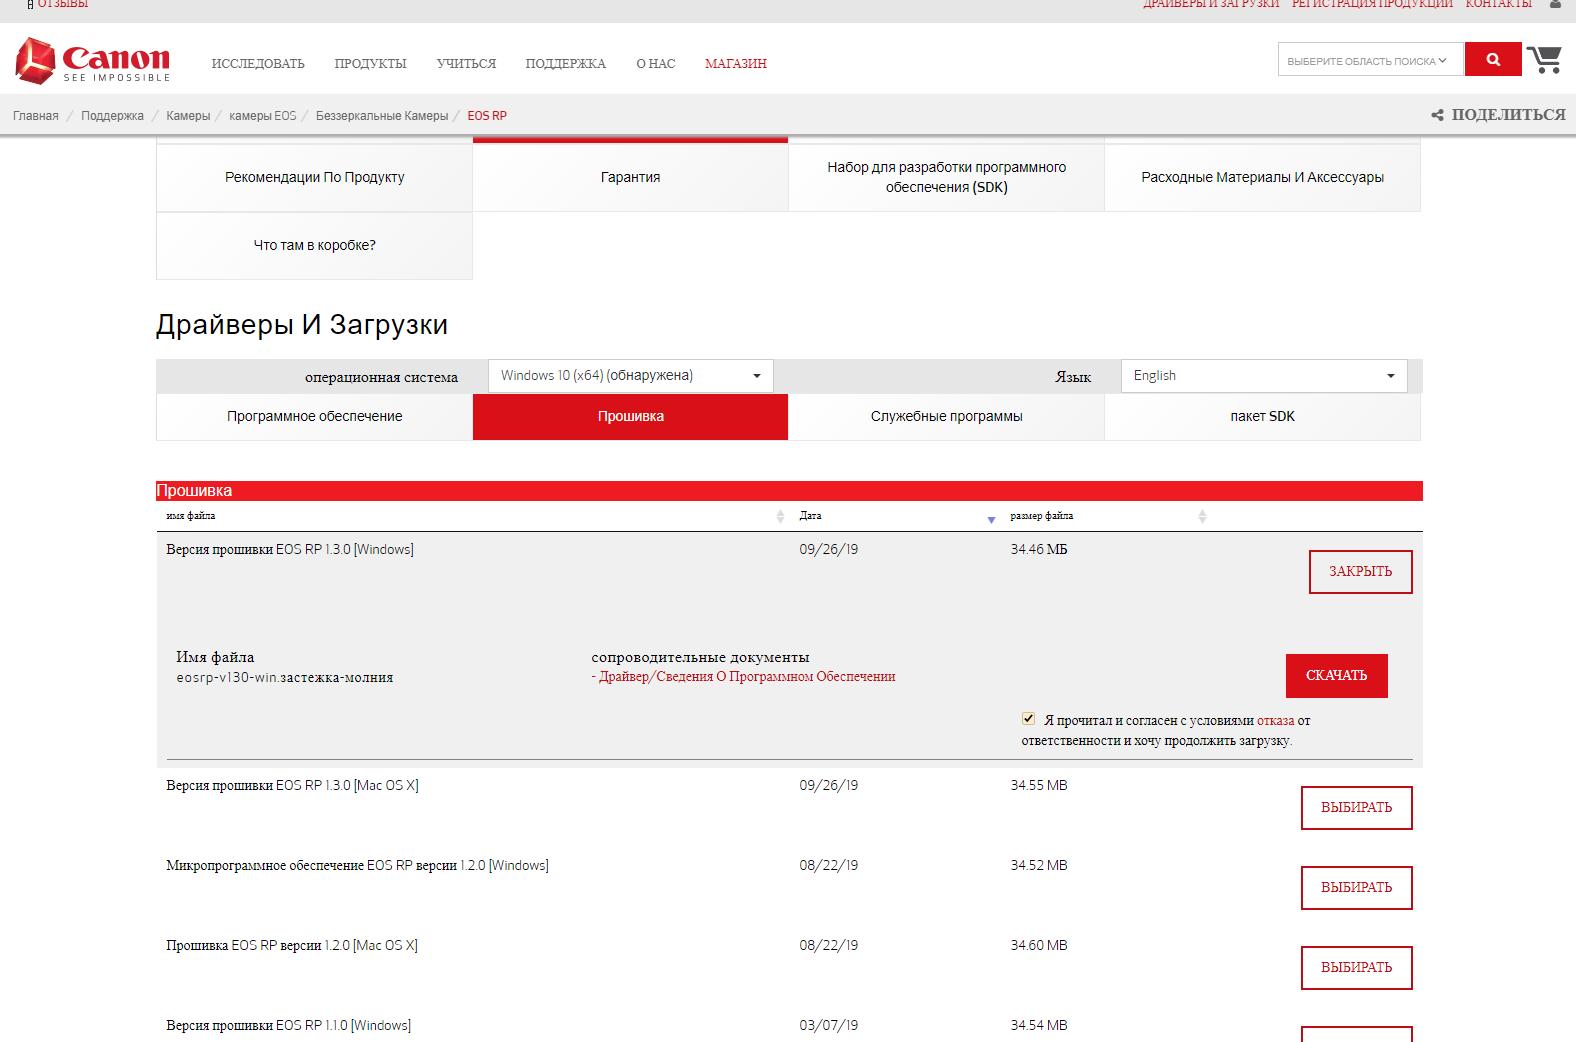
Task: Click the 34.55 MB file size
Action: point(1039,786)
